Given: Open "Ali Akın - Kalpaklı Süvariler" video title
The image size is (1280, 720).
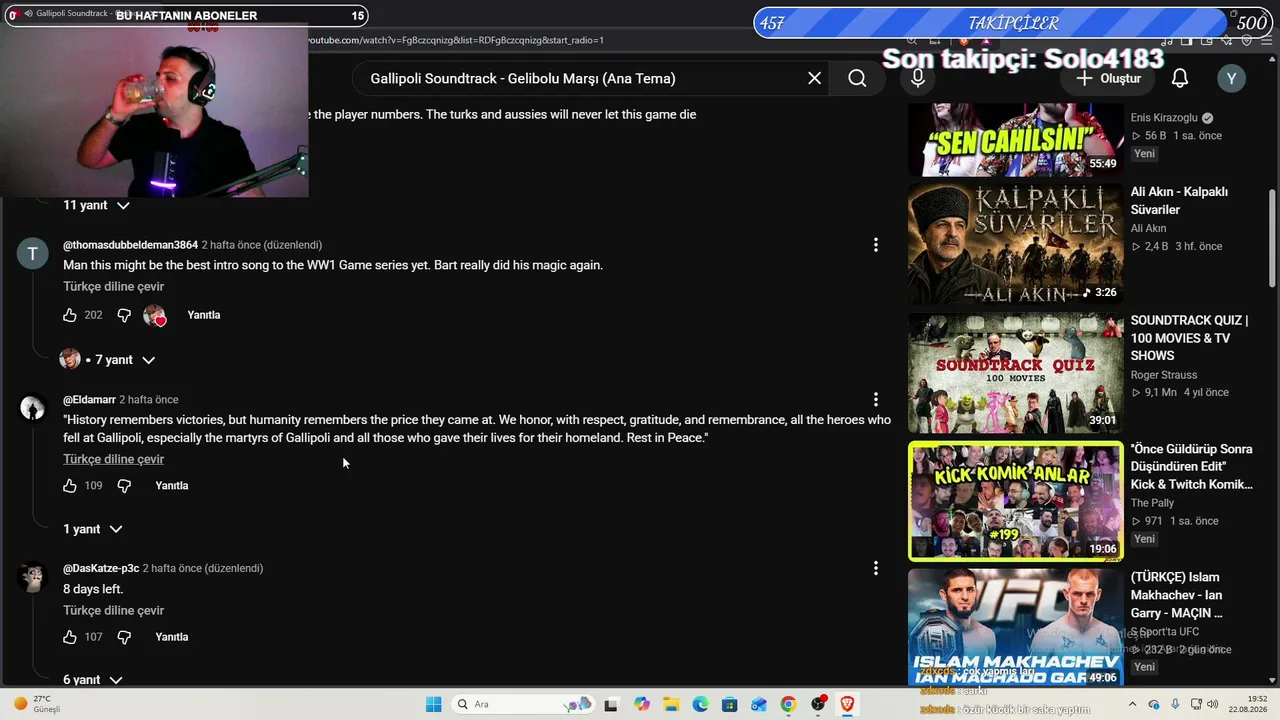Looking at the screenshot, I should pyautogui.click(x=1179, y=201).
